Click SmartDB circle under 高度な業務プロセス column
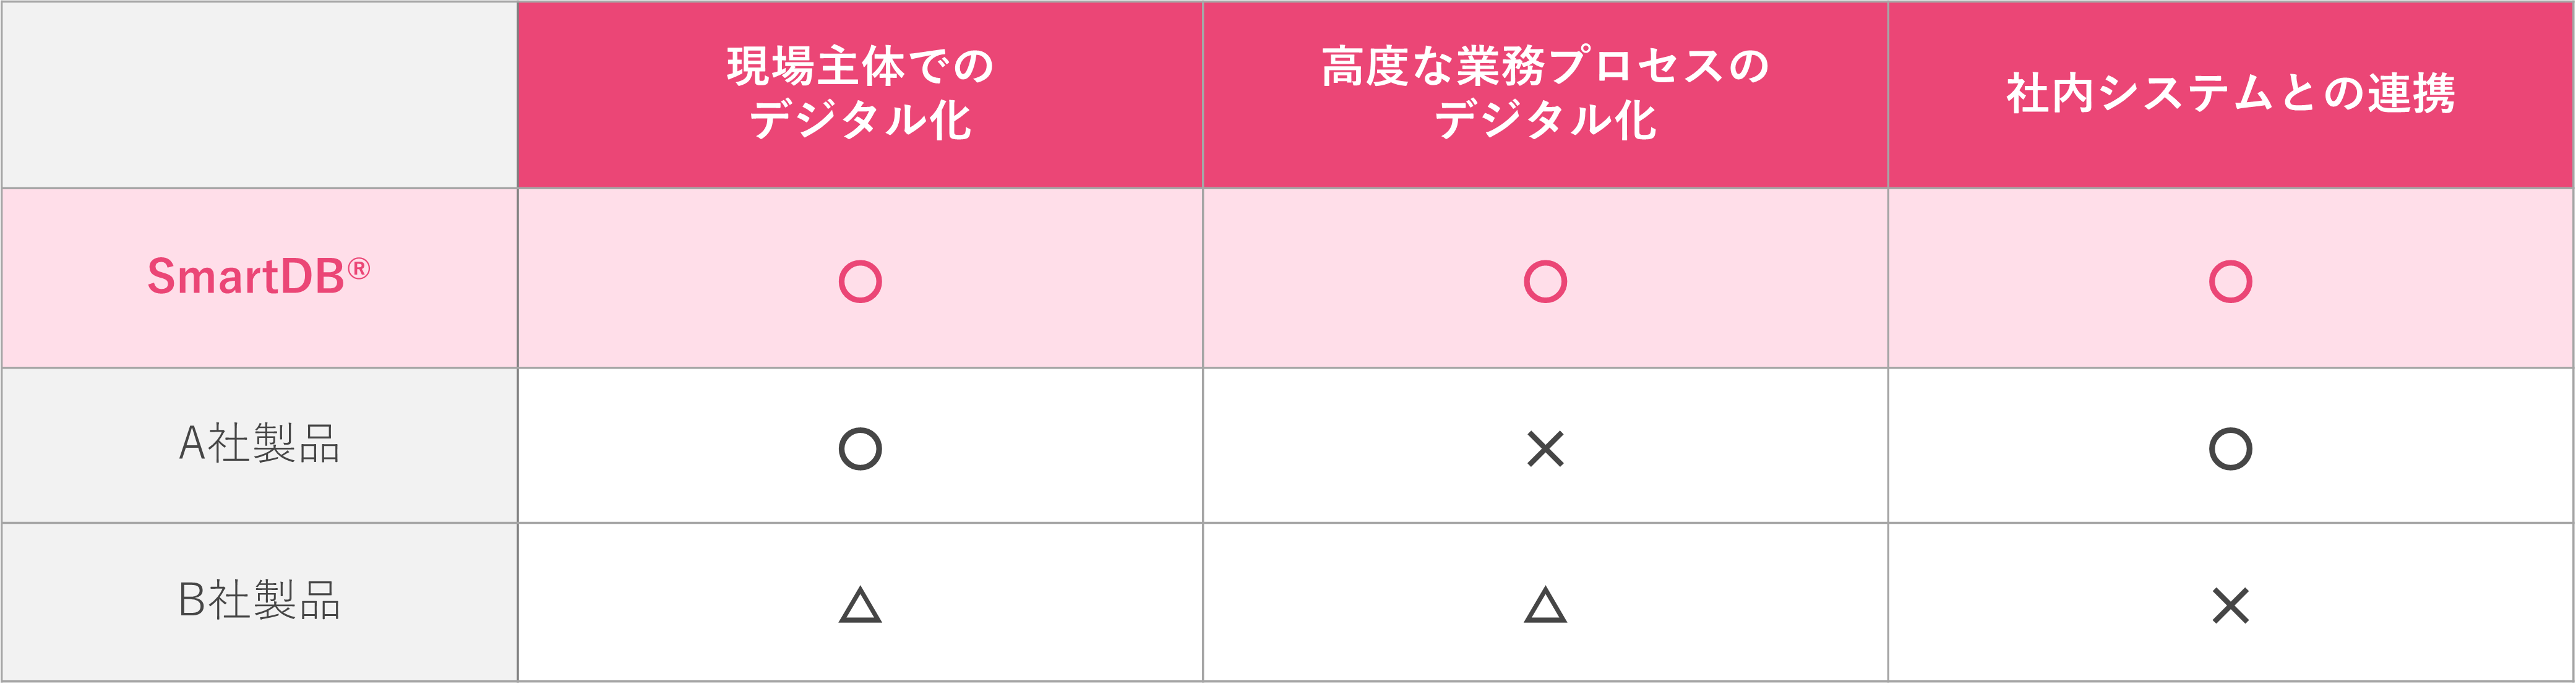 coord(1545,282)
